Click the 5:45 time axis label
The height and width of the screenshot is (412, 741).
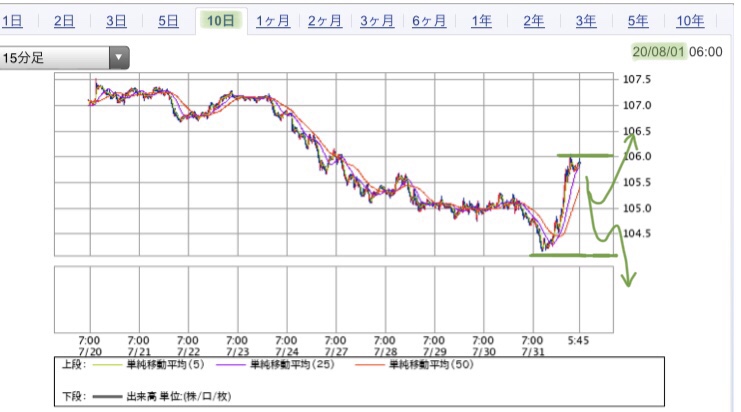click(x=578, y=340)
